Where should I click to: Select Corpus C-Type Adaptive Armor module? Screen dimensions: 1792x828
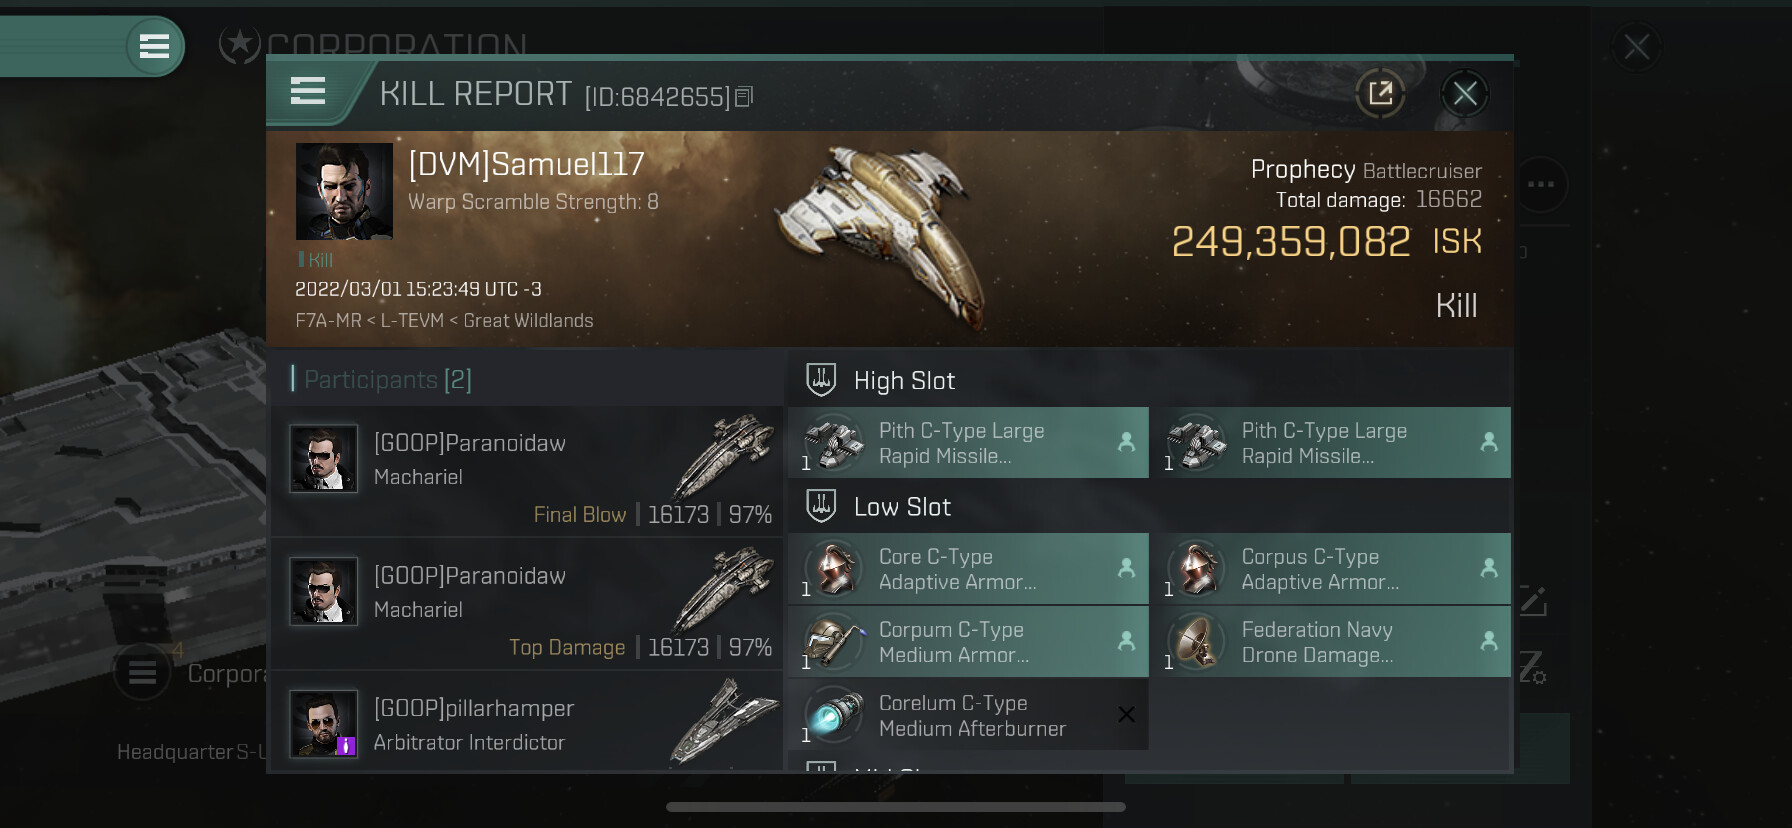[1330, 569]
